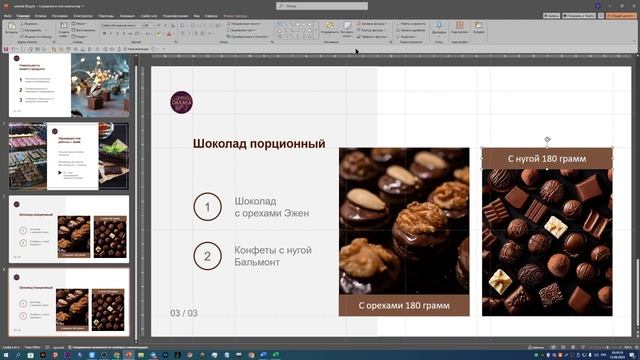
Task: Click the Arrange (Упорядочить) icon
Action: [330, 26]
